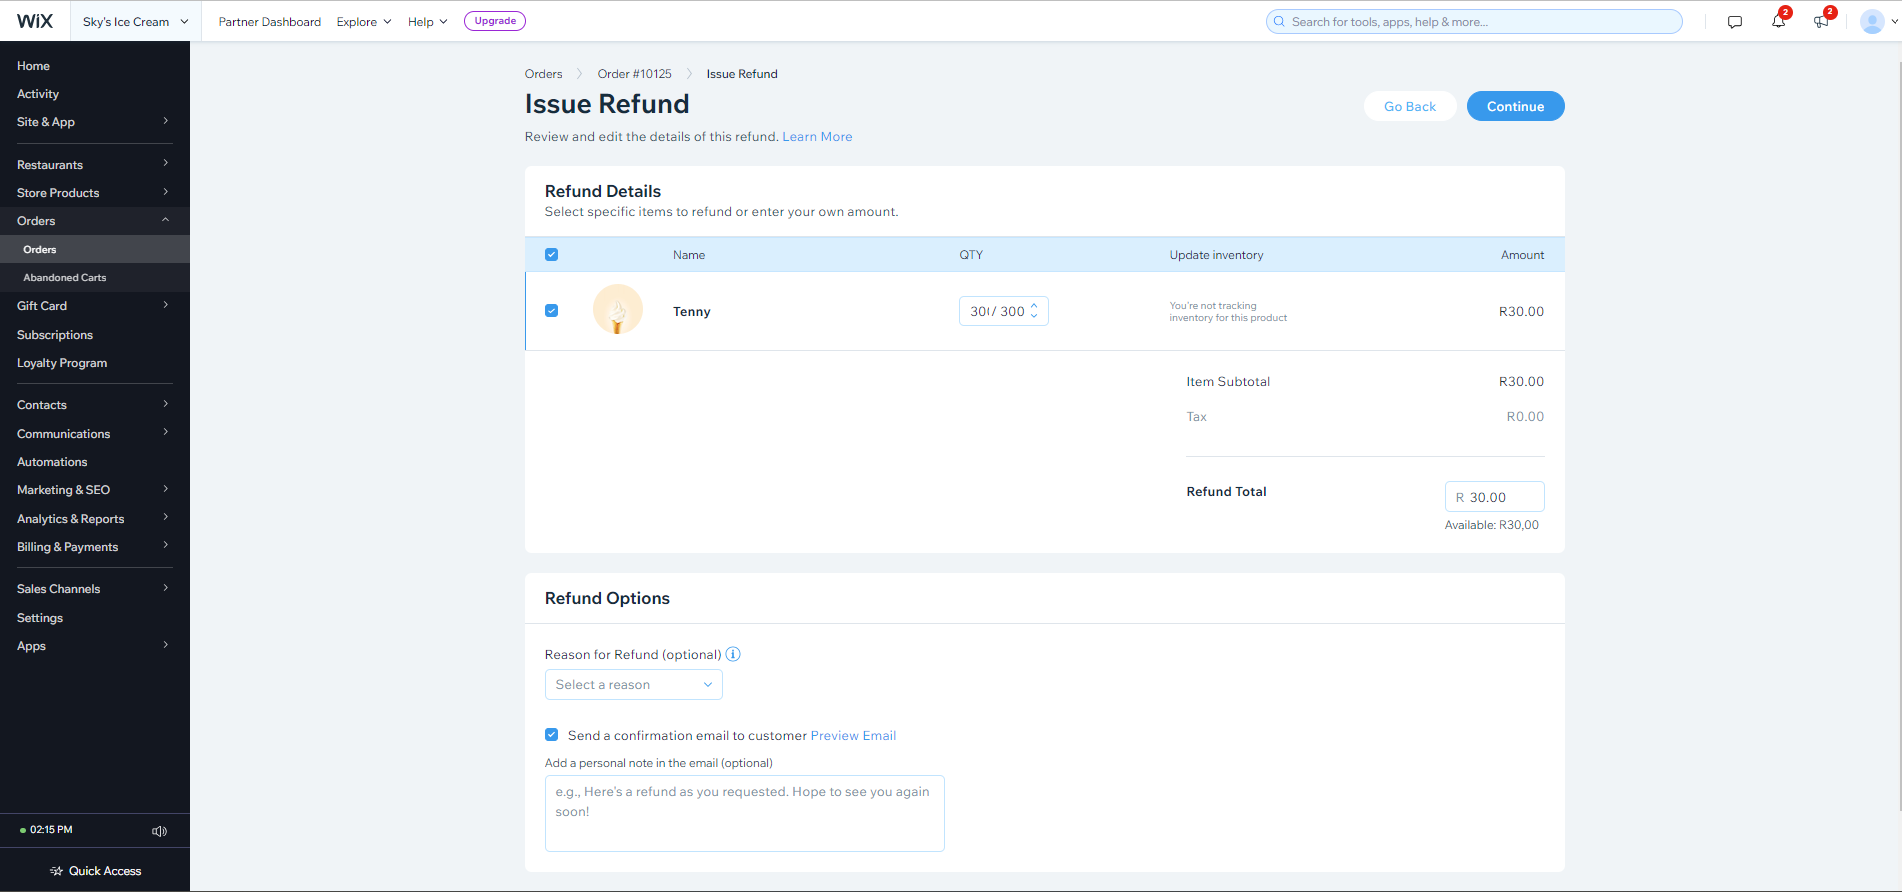This screenshot has width=1902, height=892.
Task: Click the Preview Email link
Action: tap(853, 736)
